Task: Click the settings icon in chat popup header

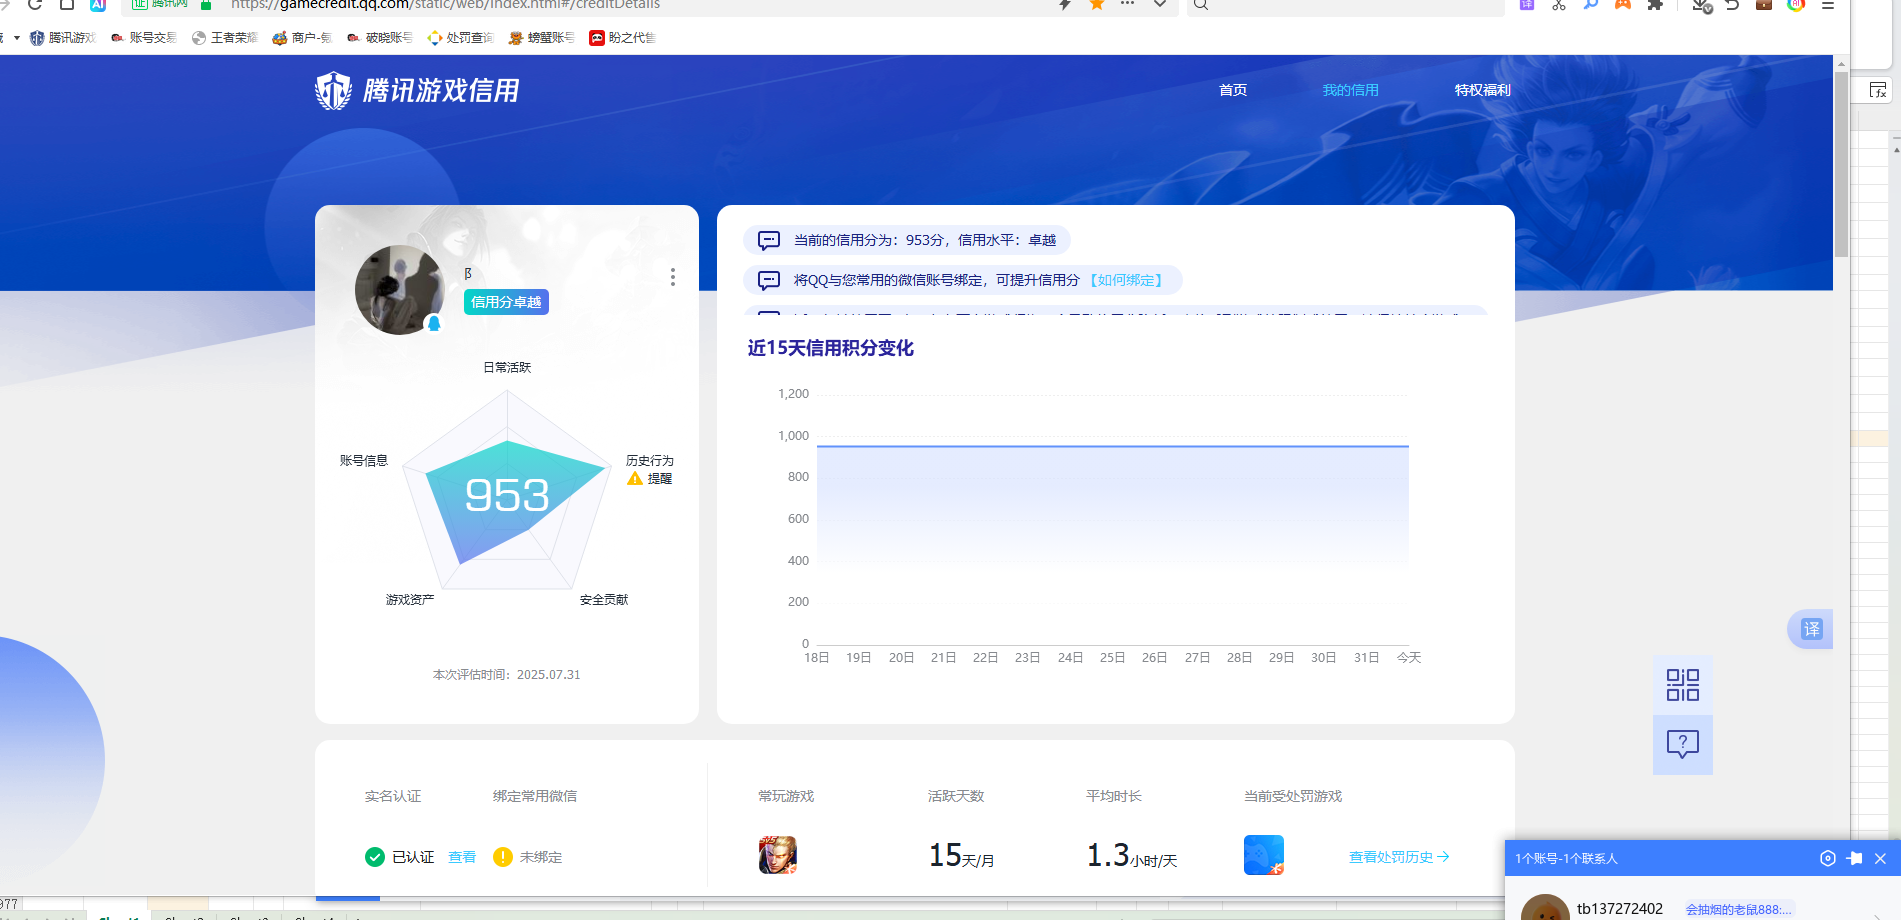Action: tap(1828, 858)
